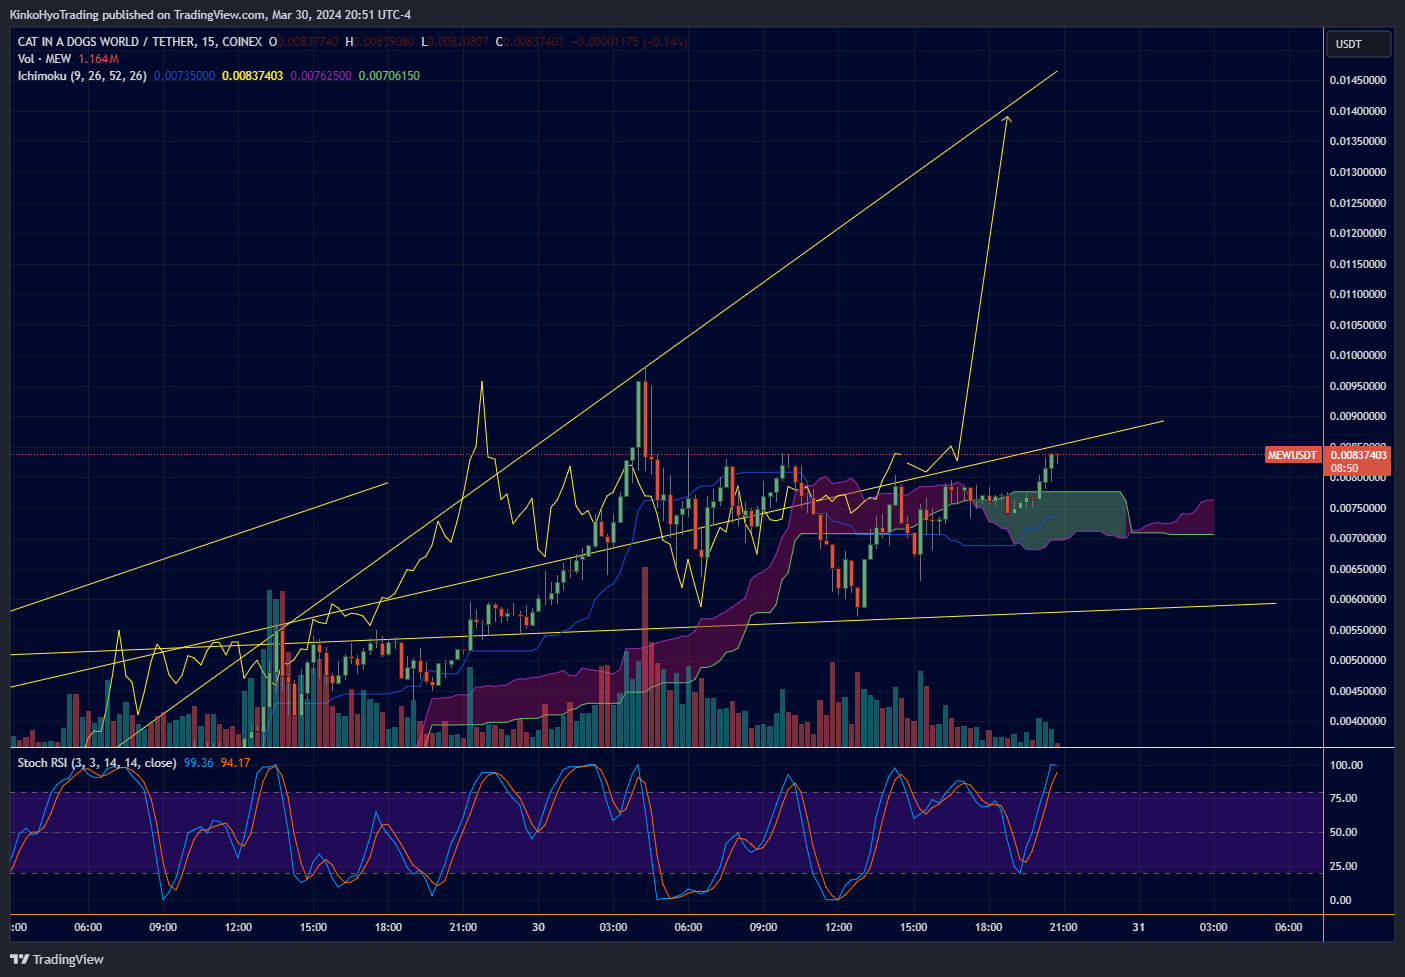
Task: Click the KinkoHyoTrading published header text
Action: click(210, 15)
